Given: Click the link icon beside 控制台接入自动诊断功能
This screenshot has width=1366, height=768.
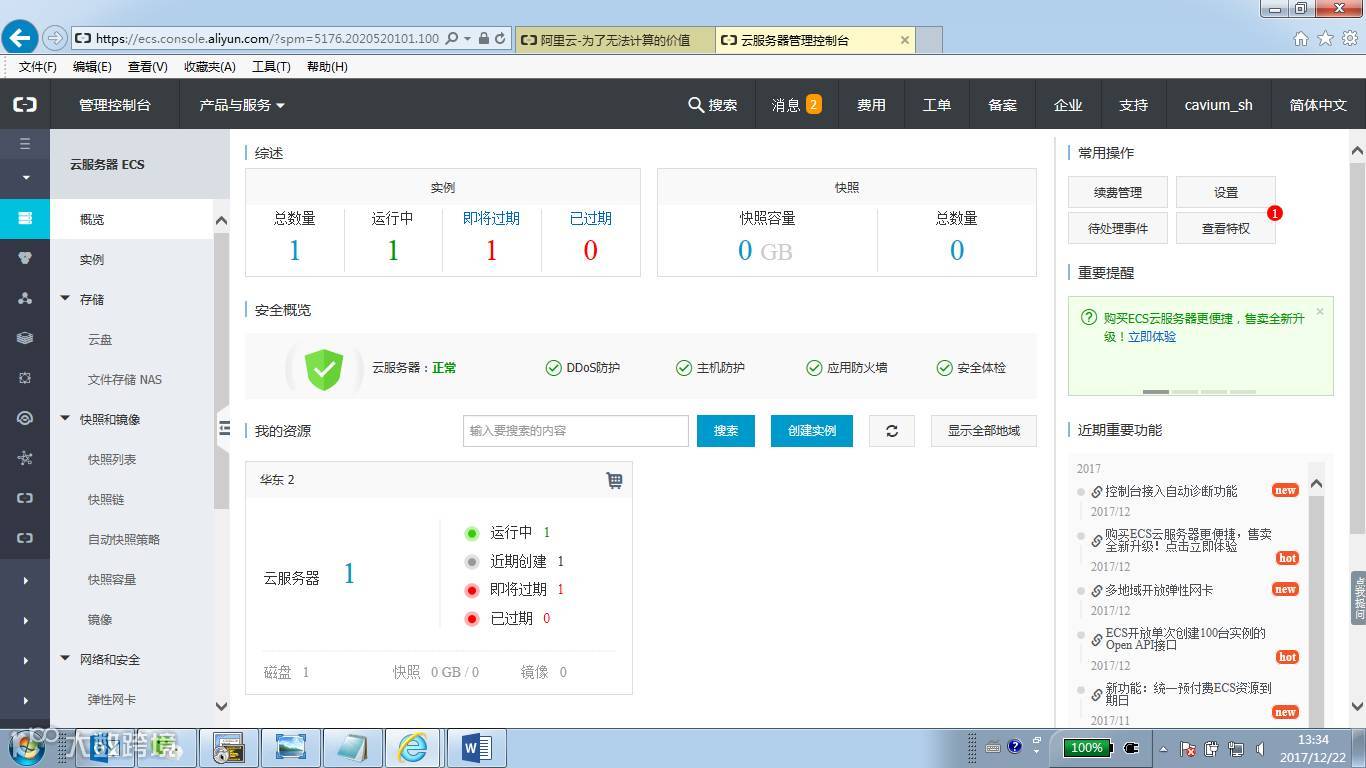Looking at the screenshot, I should 1097,492.
